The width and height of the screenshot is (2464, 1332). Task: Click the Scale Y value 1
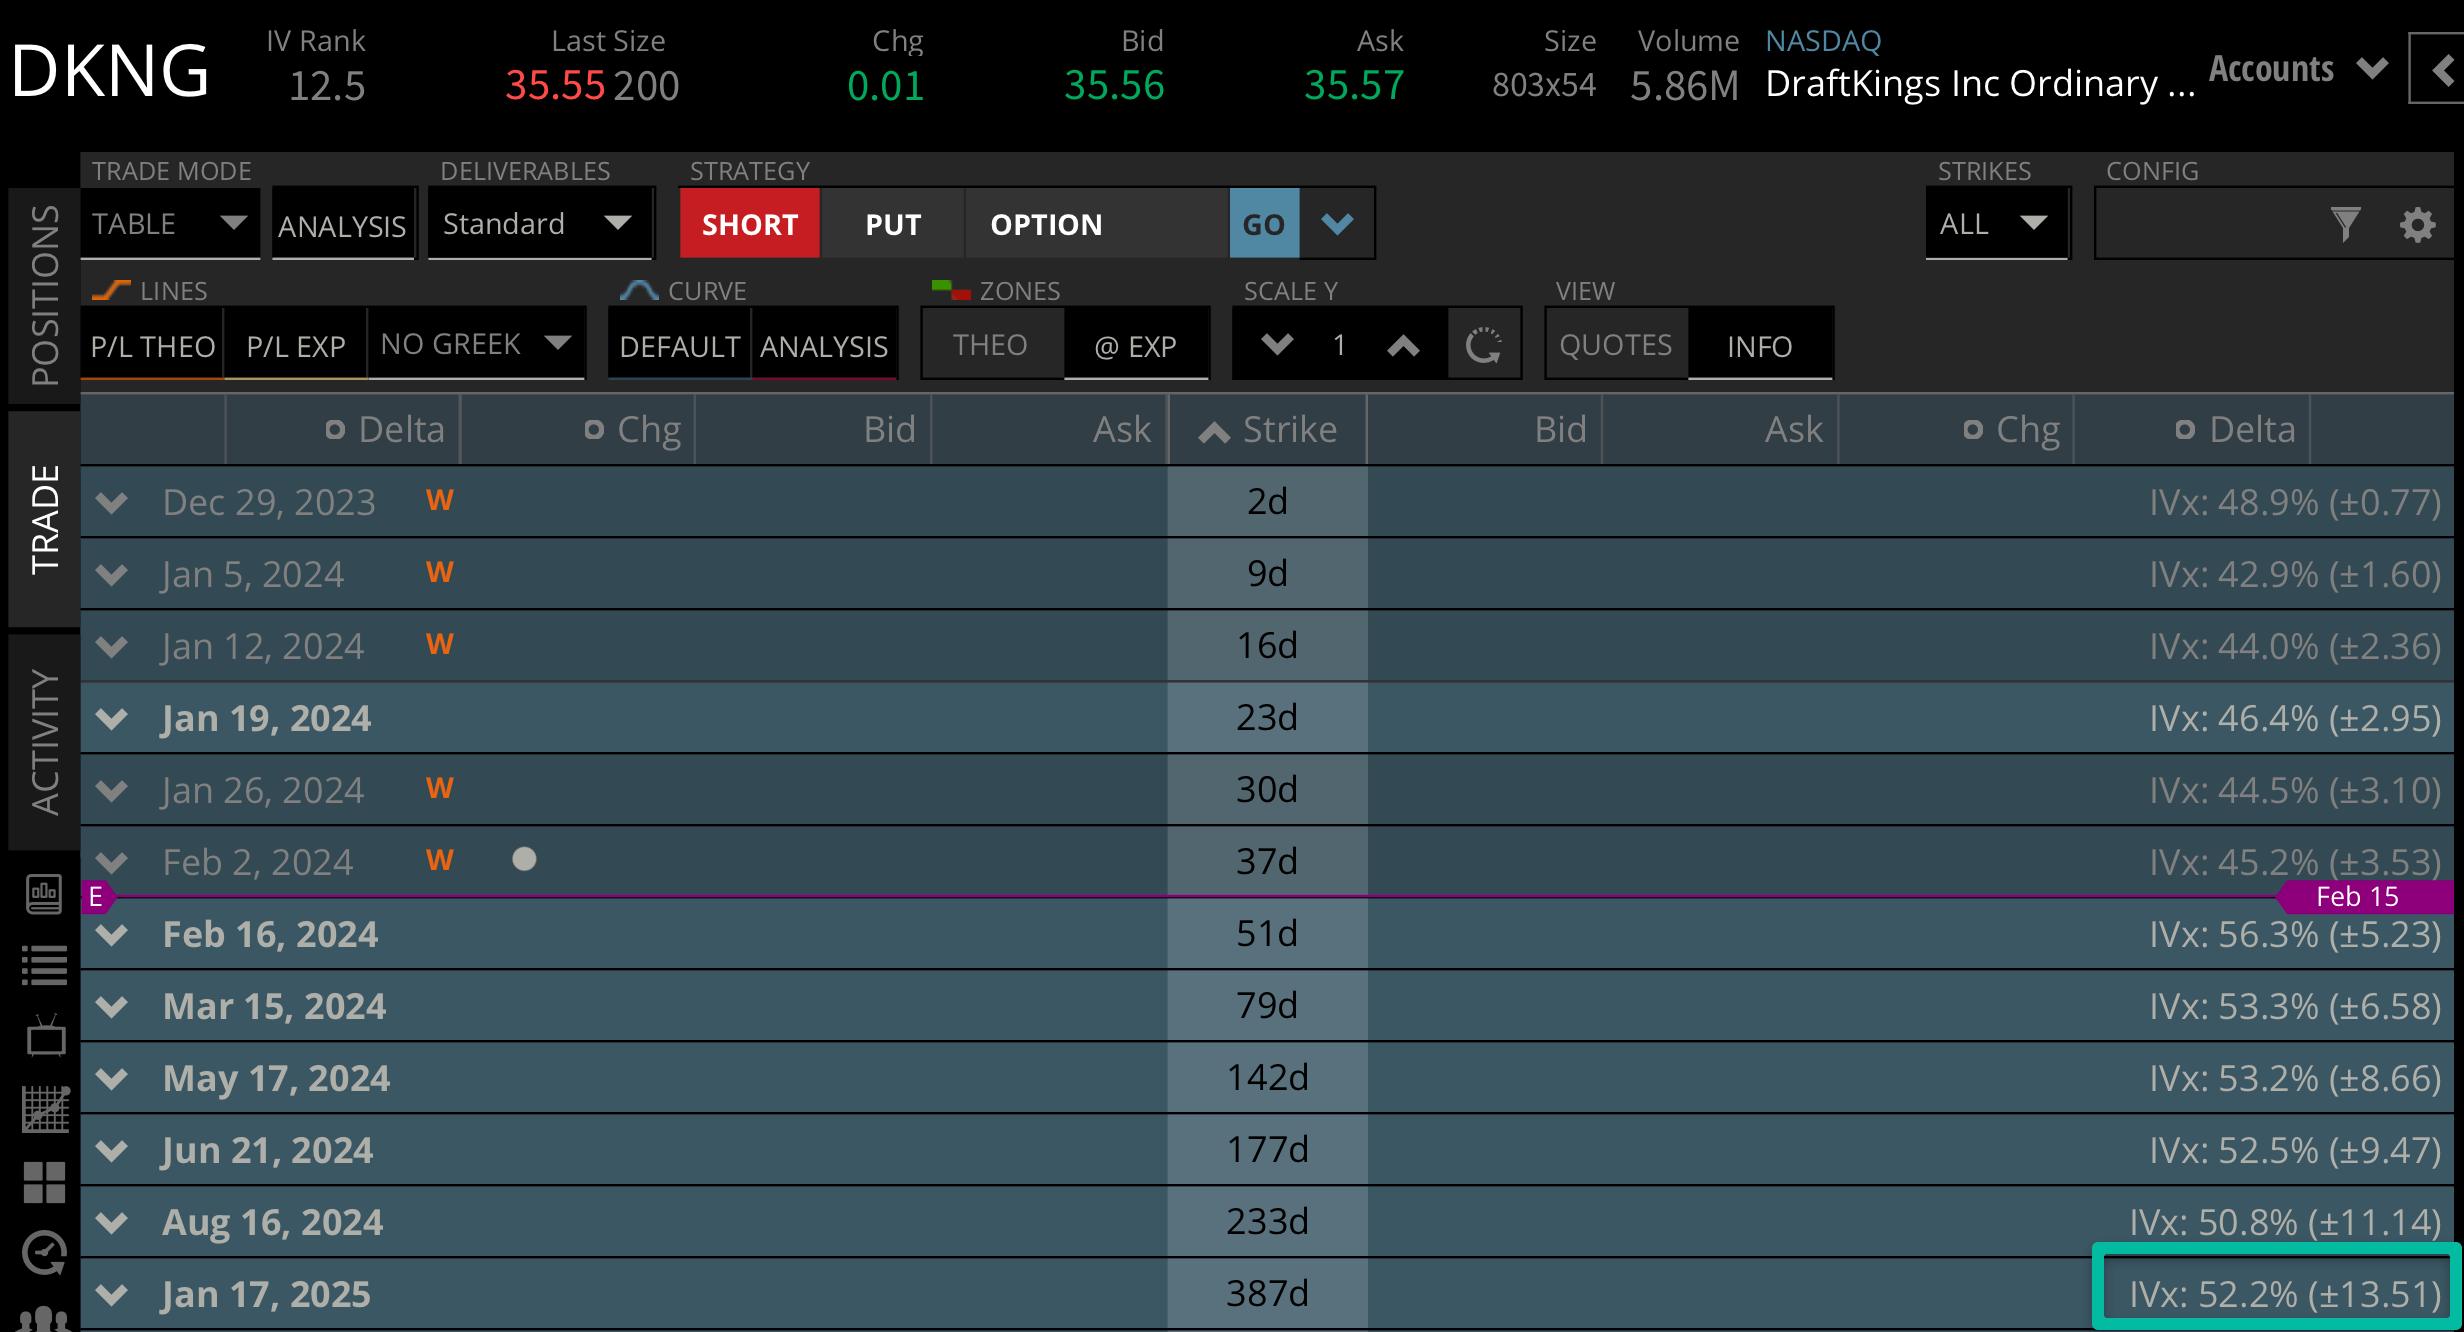tap(1339, 346)
